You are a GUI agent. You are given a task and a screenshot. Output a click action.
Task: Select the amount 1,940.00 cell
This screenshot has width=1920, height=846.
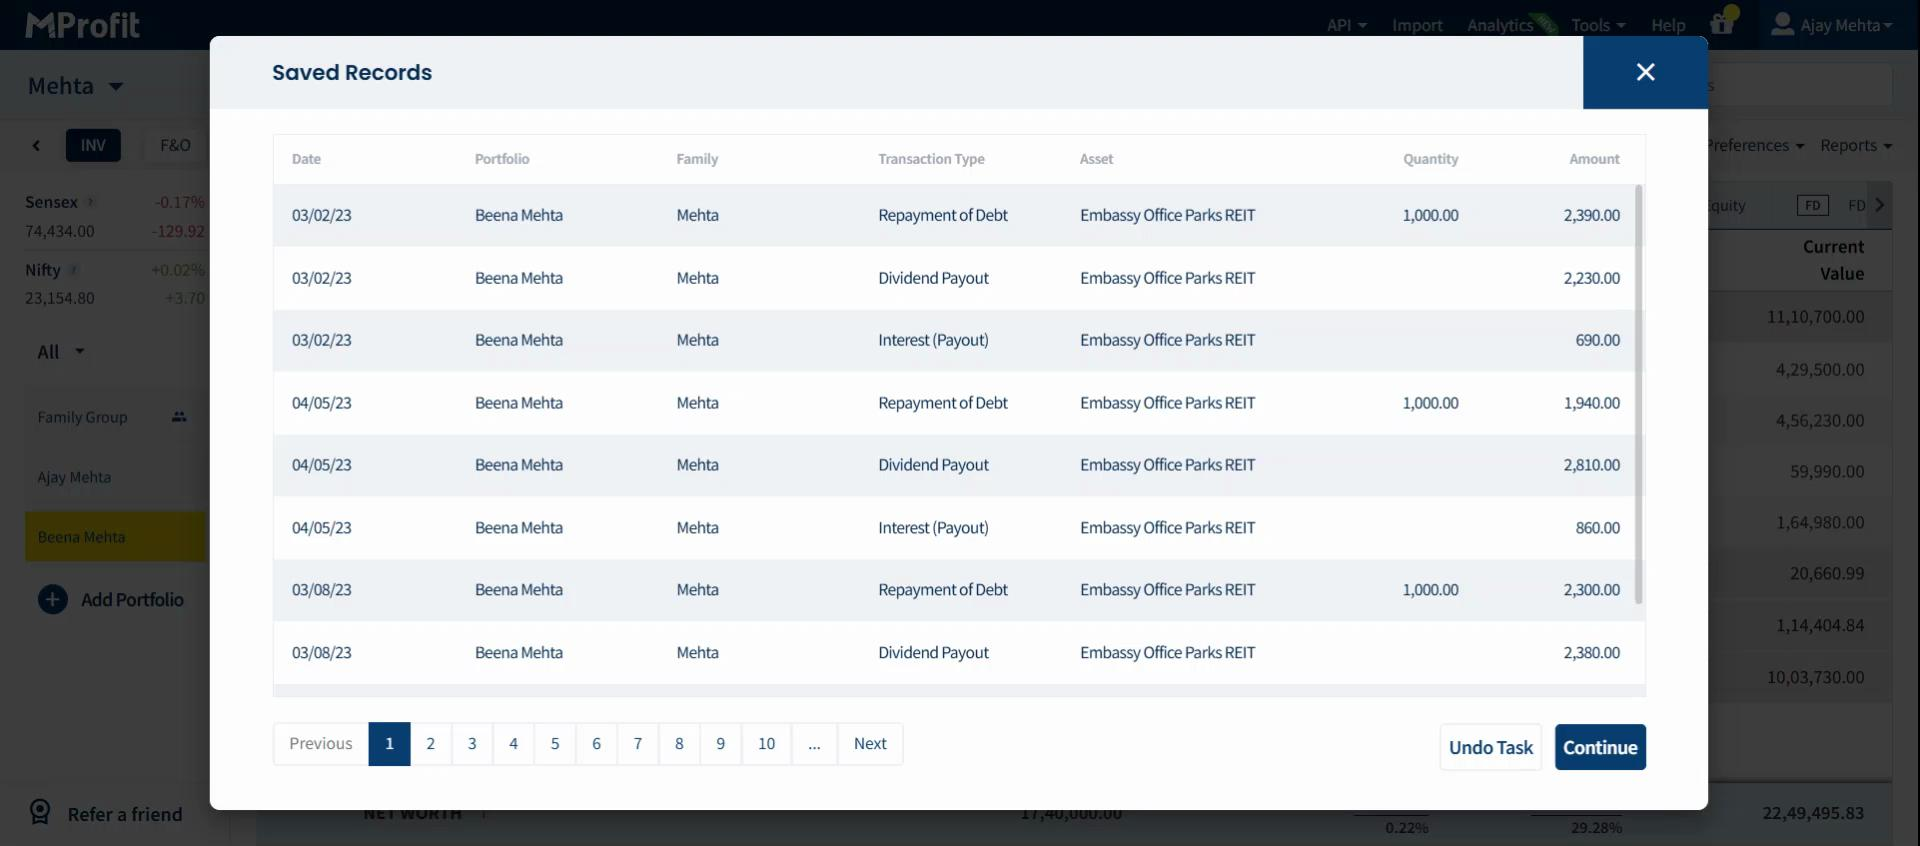[1592, 403]
